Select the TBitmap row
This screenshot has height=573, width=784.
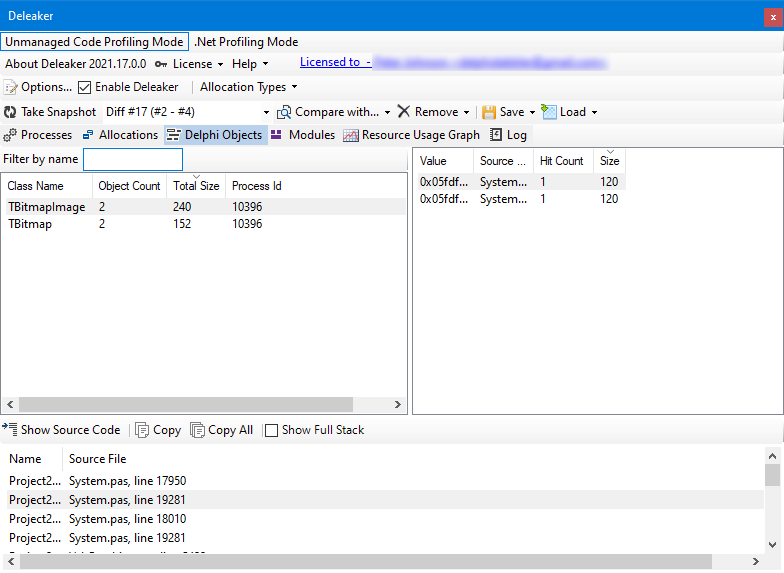204,224
